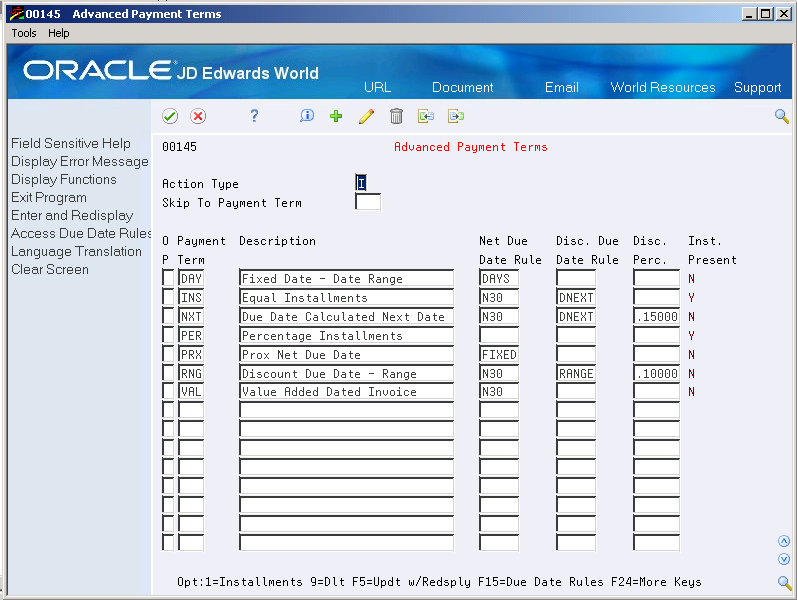Click DNEXT discount rule in INS row
The height and width of the screenshot is (600, 797).
tap(575, 297)
